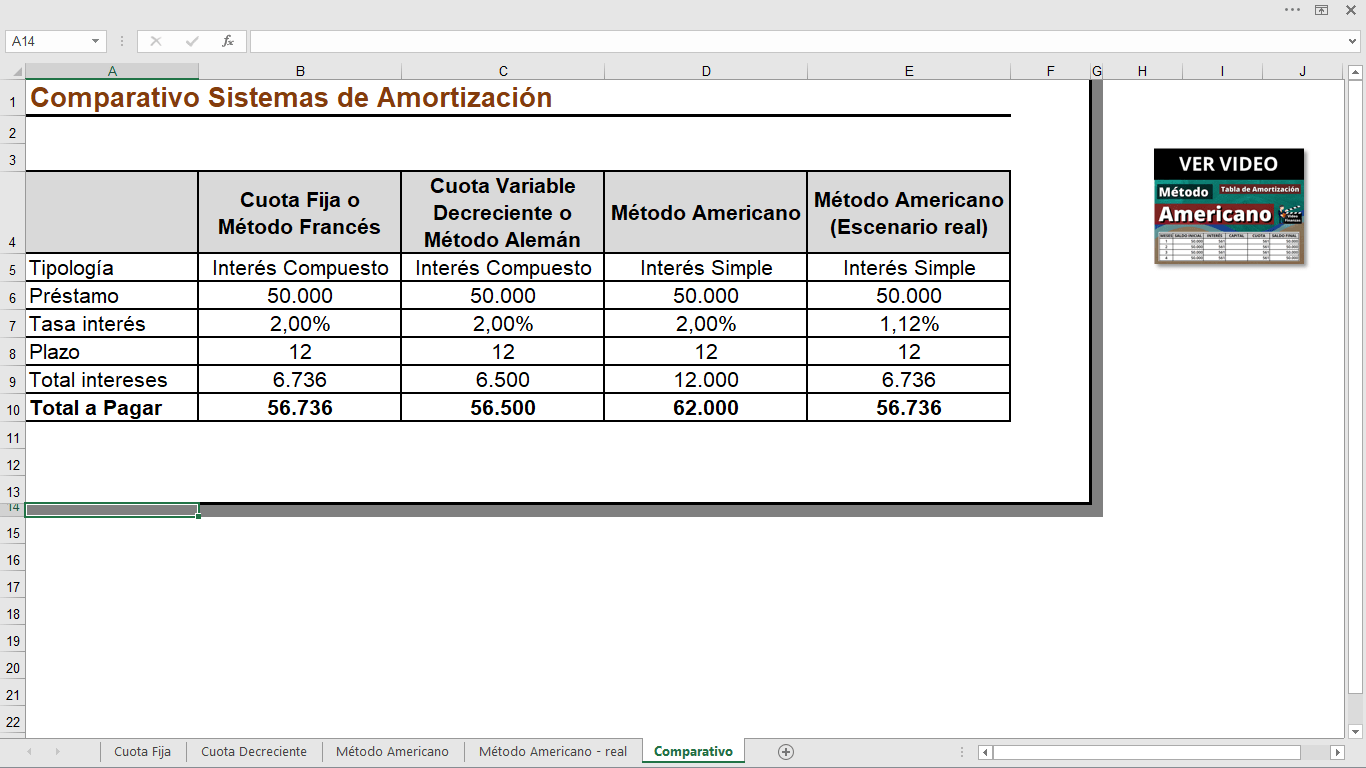Open the Name Box arrow to jump to range
Screen dimensions: 1366x768
point(95,41)
